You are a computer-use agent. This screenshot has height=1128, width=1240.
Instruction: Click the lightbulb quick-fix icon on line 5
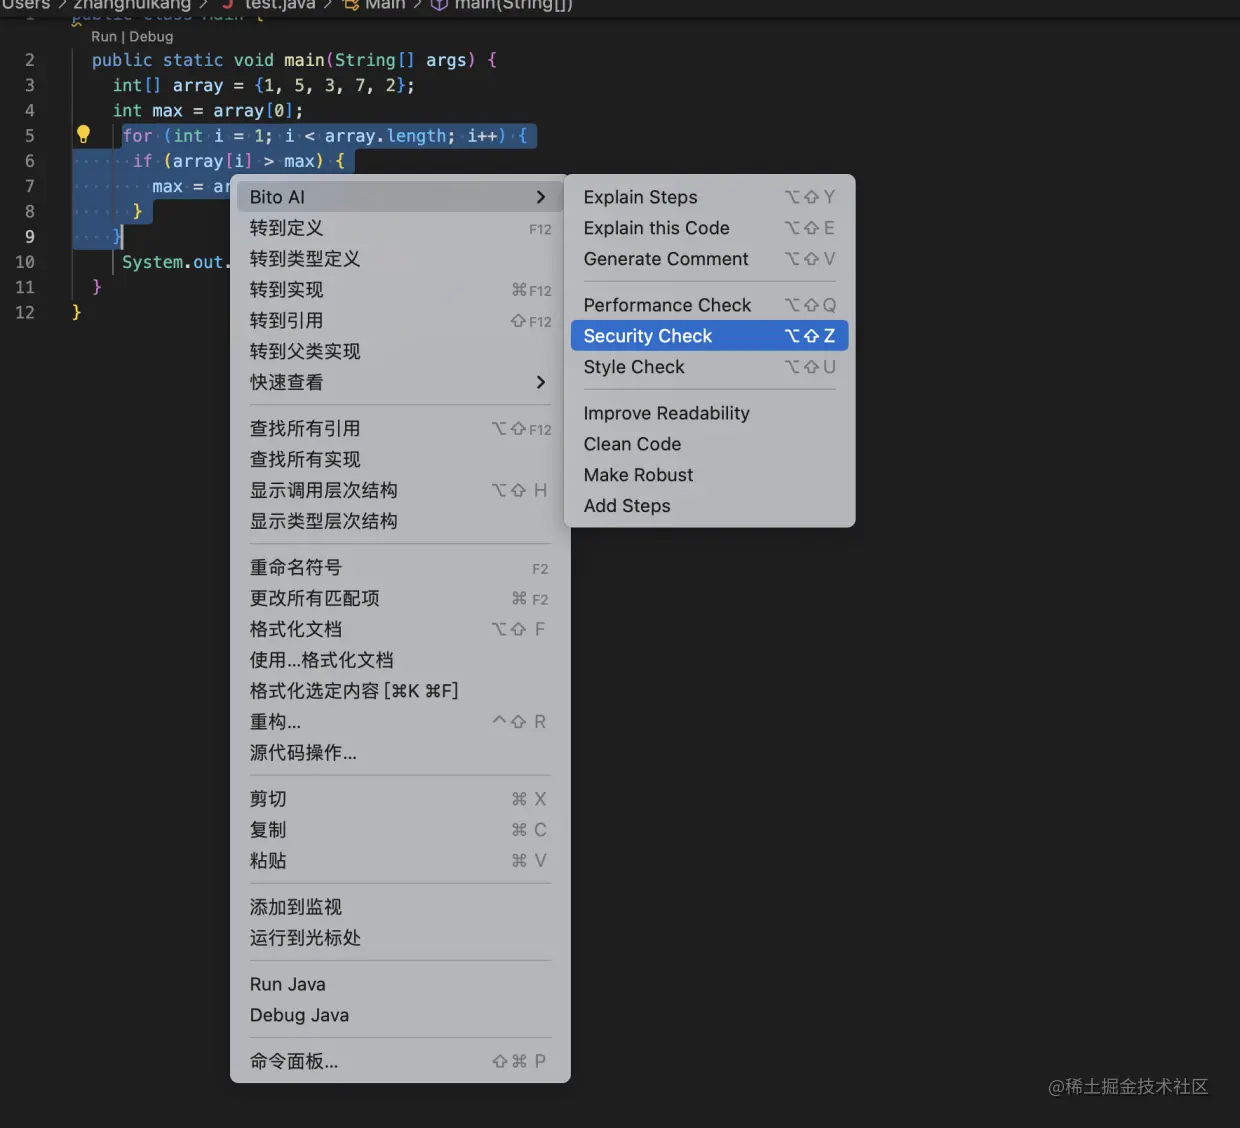pos(84,134)
